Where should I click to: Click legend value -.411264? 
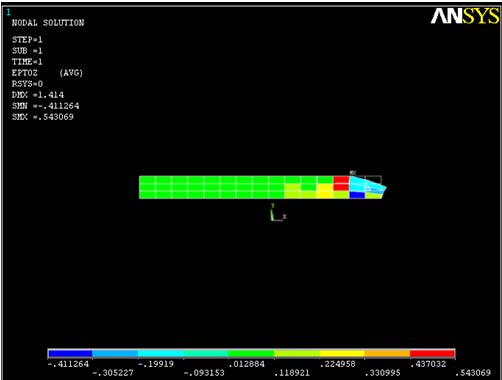tap(68, 364)
